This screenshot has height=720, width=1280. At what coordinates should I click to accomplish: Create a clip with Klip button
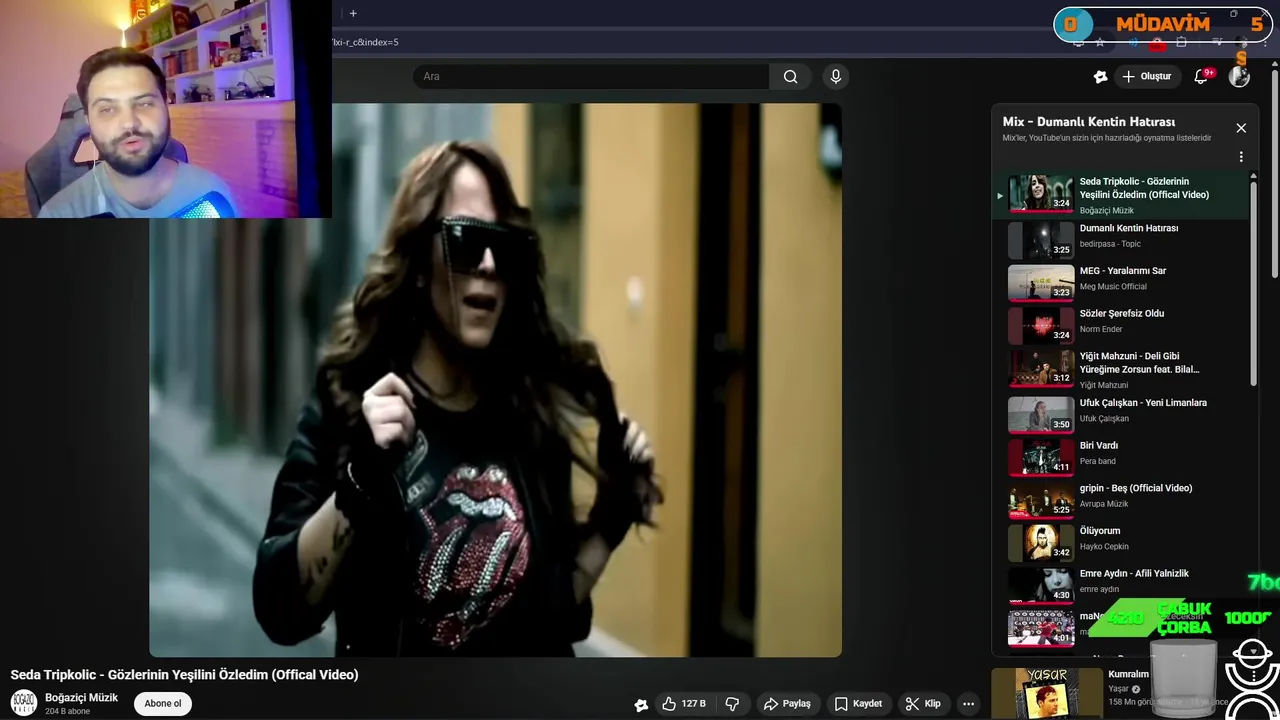click(923, 704)
